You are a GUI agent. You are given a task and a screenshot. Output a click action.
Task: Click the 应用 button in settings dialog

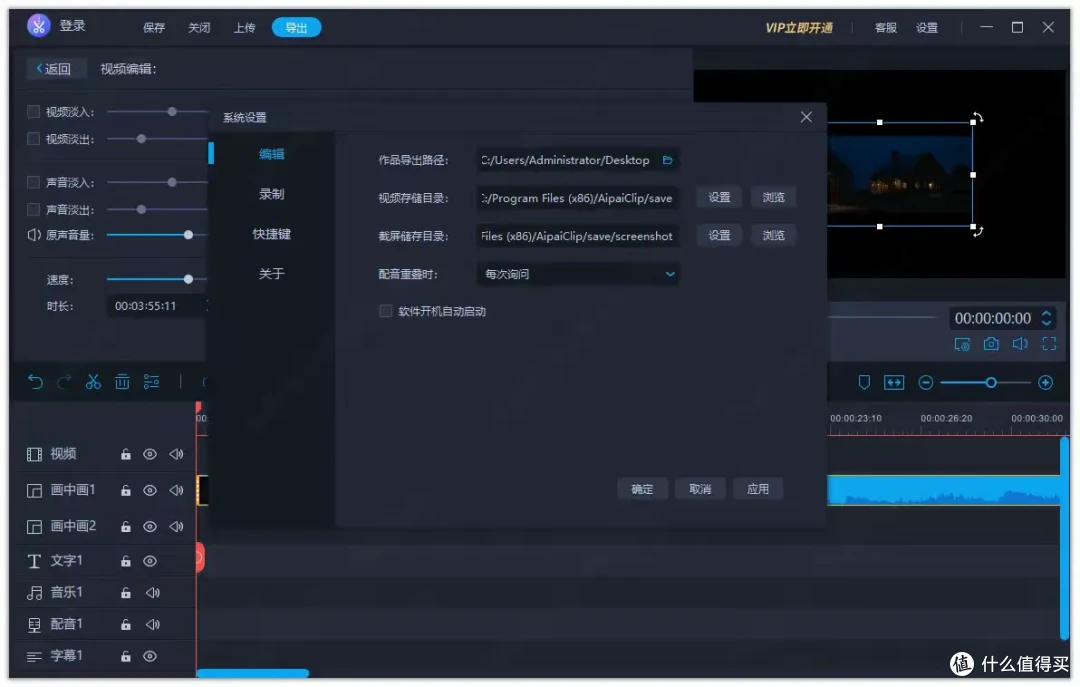point(758,488)
